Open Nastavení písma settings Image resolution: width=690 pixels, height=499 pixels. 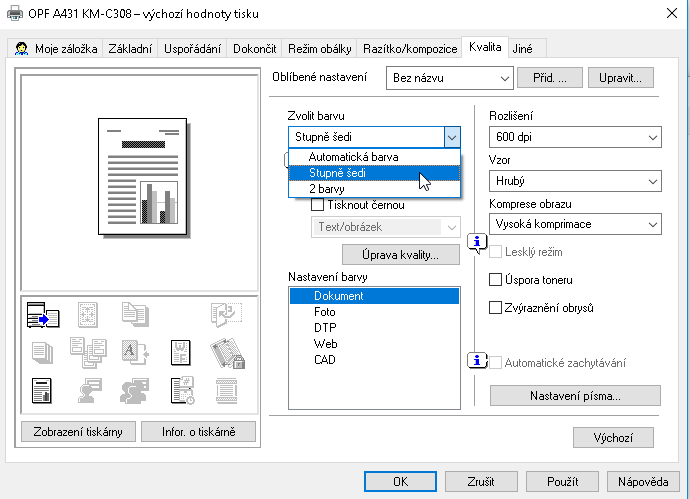coord(575,396)
